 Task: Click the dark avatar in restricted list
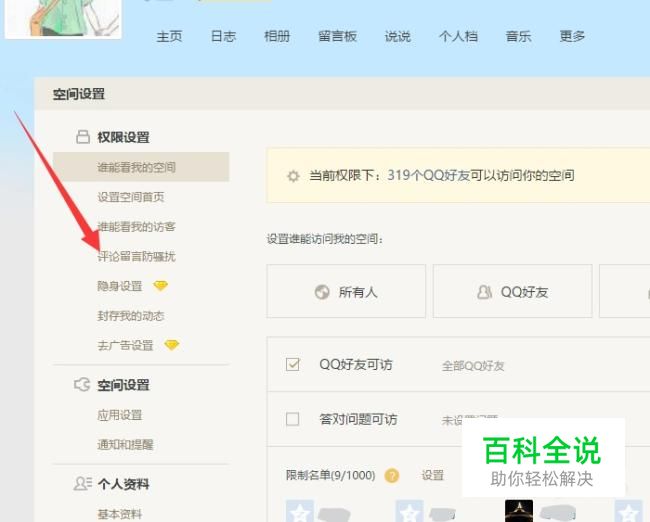[519, 511]
